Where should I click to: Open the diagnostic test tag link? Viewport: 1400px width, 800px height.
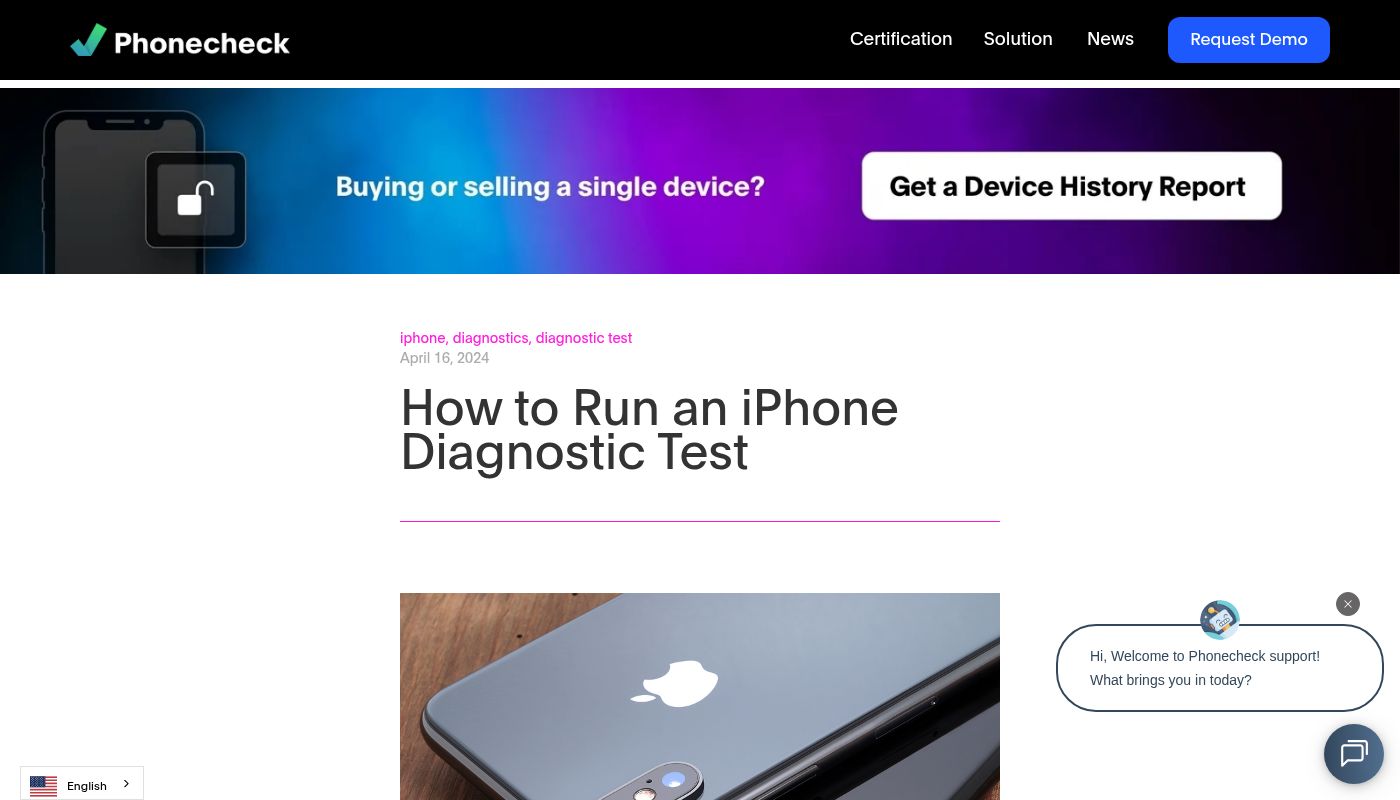[x=584, y=338]
